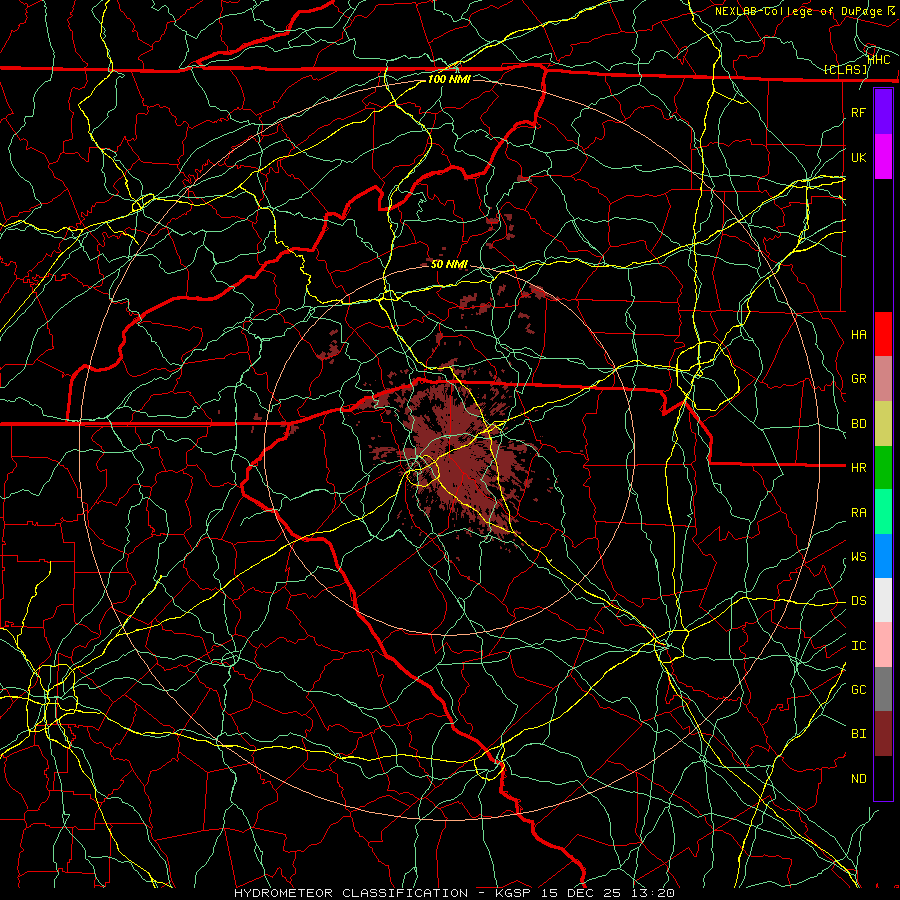Image resolution: width=900 pixels, height=900 pixels.
Task: Click the BD legend label
Action: [859, 424]
